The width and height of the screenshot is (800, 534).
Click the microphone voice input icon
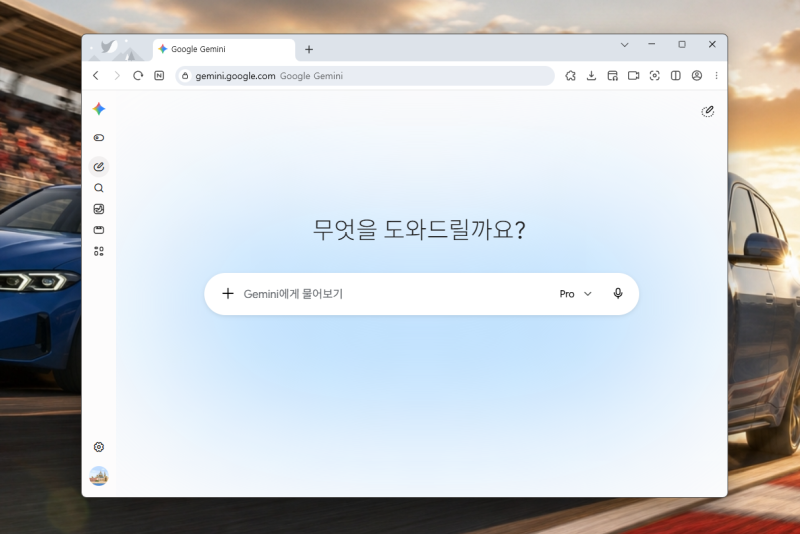click(618, 293)
